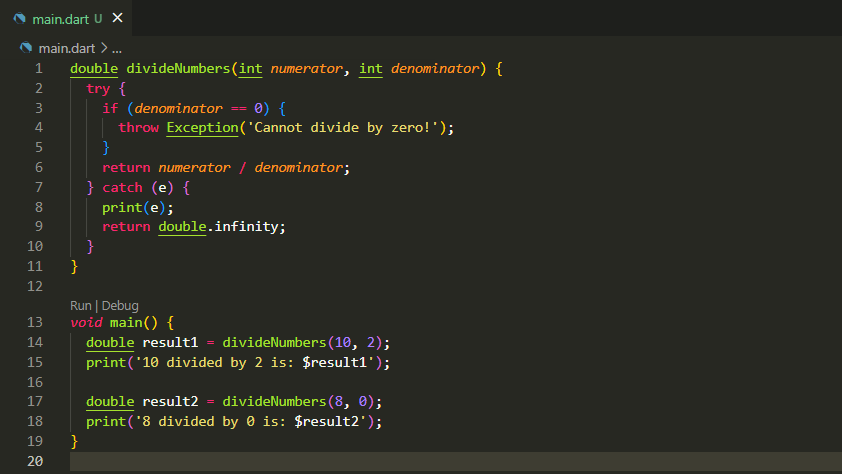Click the Dart file icon in the tab
Image resolution: width=842 pixels, height=474 pixels.
pos(20,19)
